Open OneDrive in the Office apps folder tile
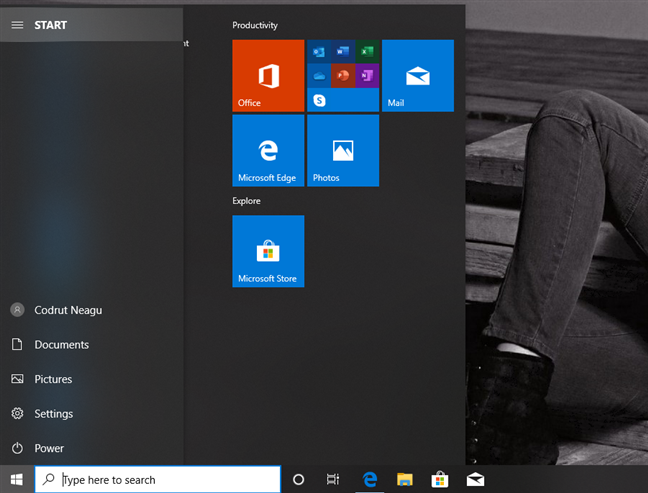648x493 pixels. click(319, 76)
